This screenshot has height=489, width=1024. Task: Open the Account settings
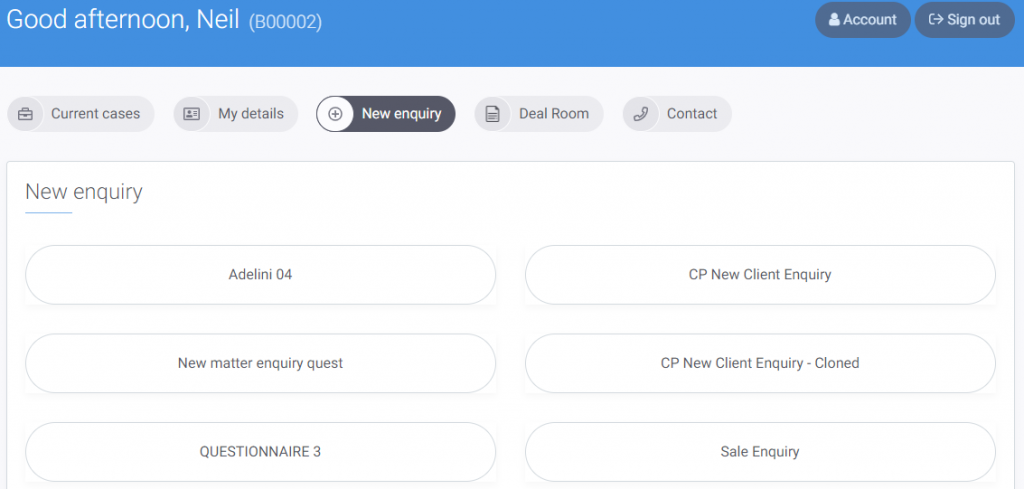click(x=863, y=20)
